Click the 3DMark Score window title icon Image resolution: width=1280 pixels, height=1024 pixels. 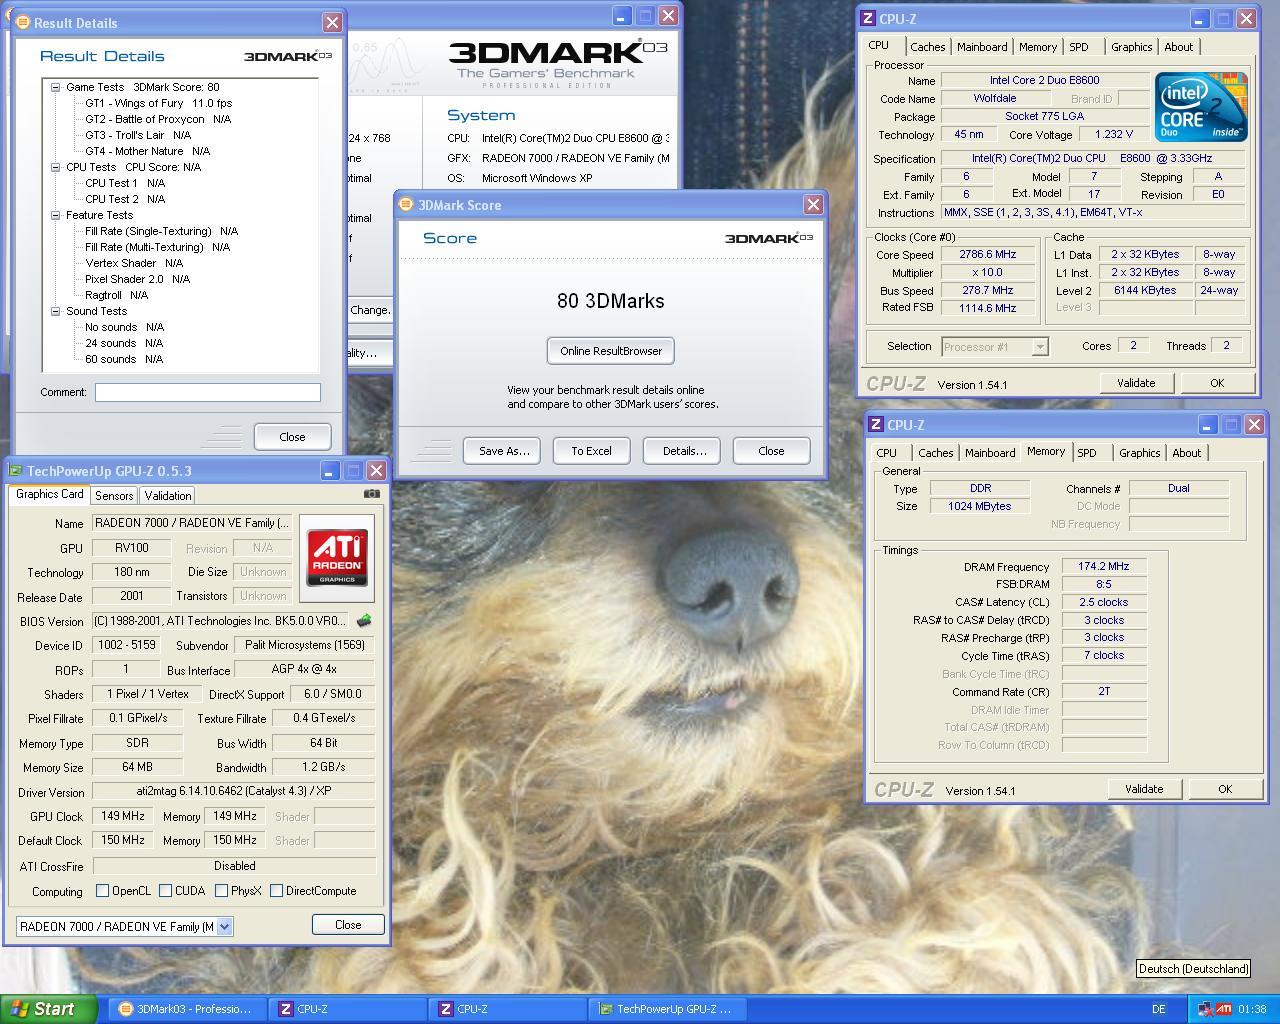pyautogui.click(x=406, y=205)
